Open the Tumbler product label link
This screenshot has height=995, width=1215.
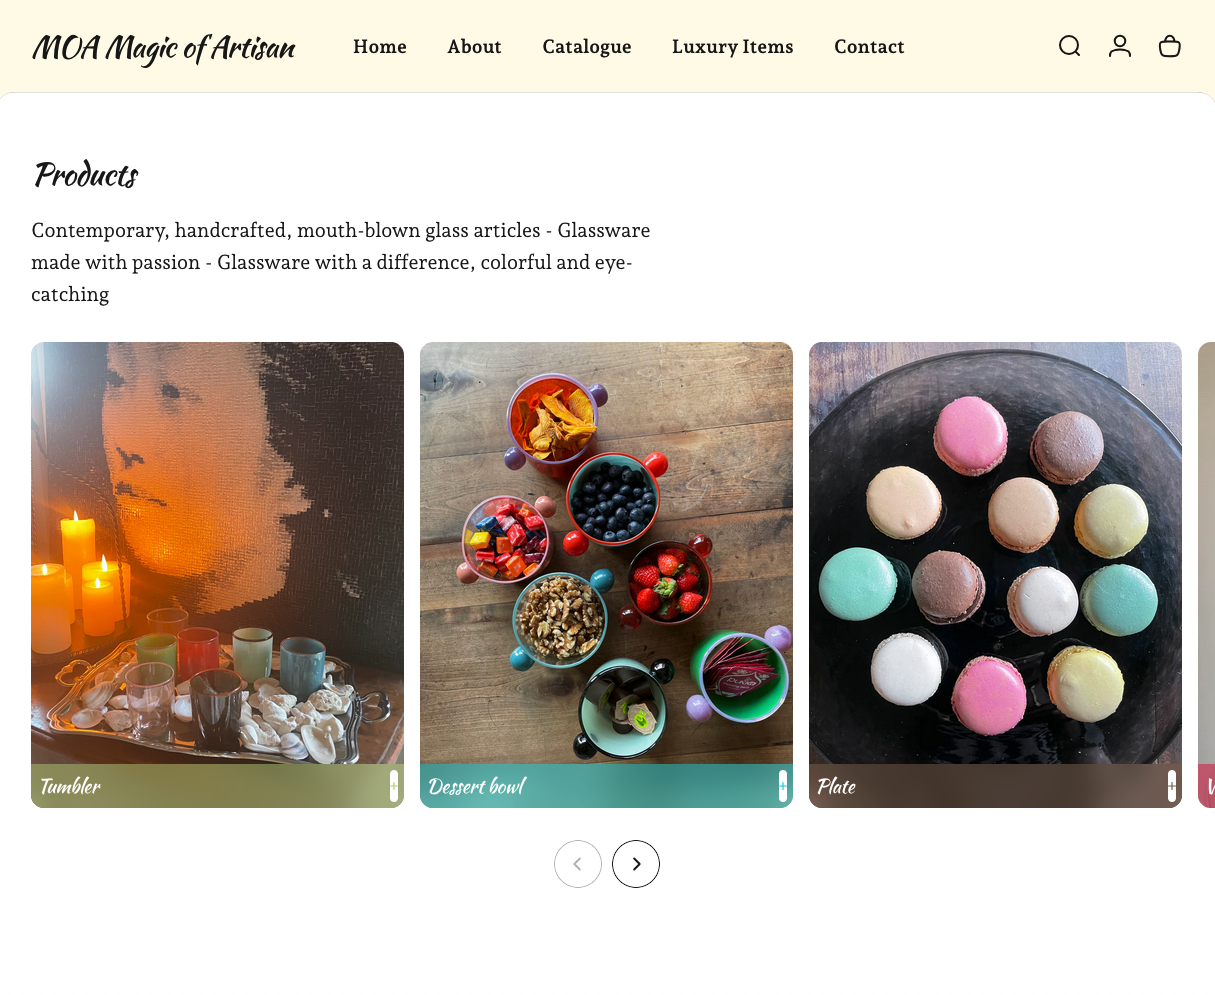(x=70, y=786)
